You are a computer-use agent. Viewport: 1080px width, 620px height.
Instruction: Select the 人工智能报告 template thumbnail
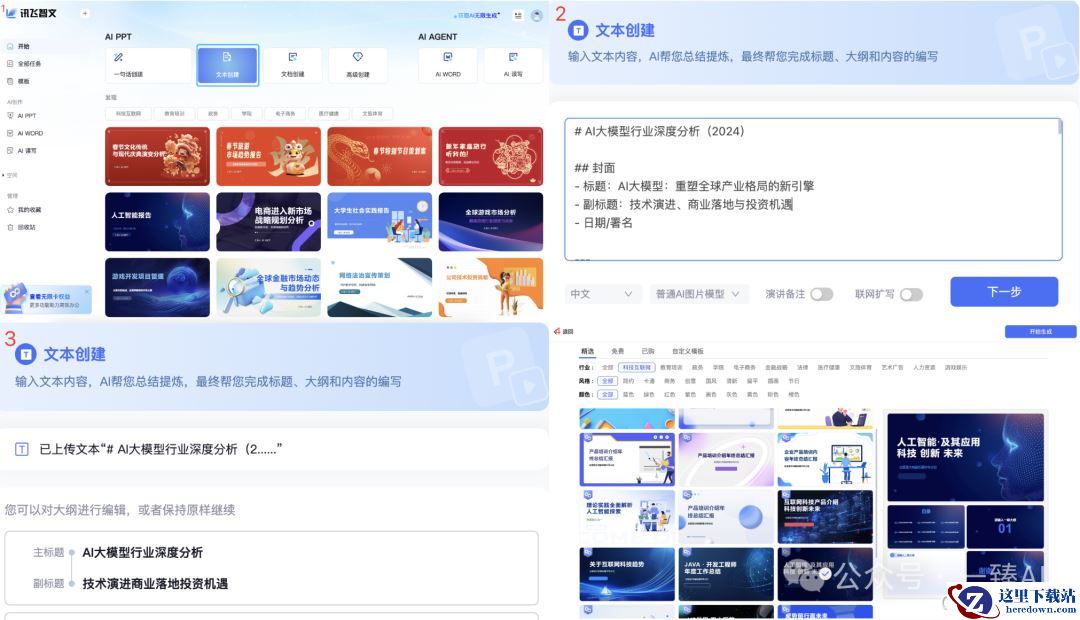[157, 221]
